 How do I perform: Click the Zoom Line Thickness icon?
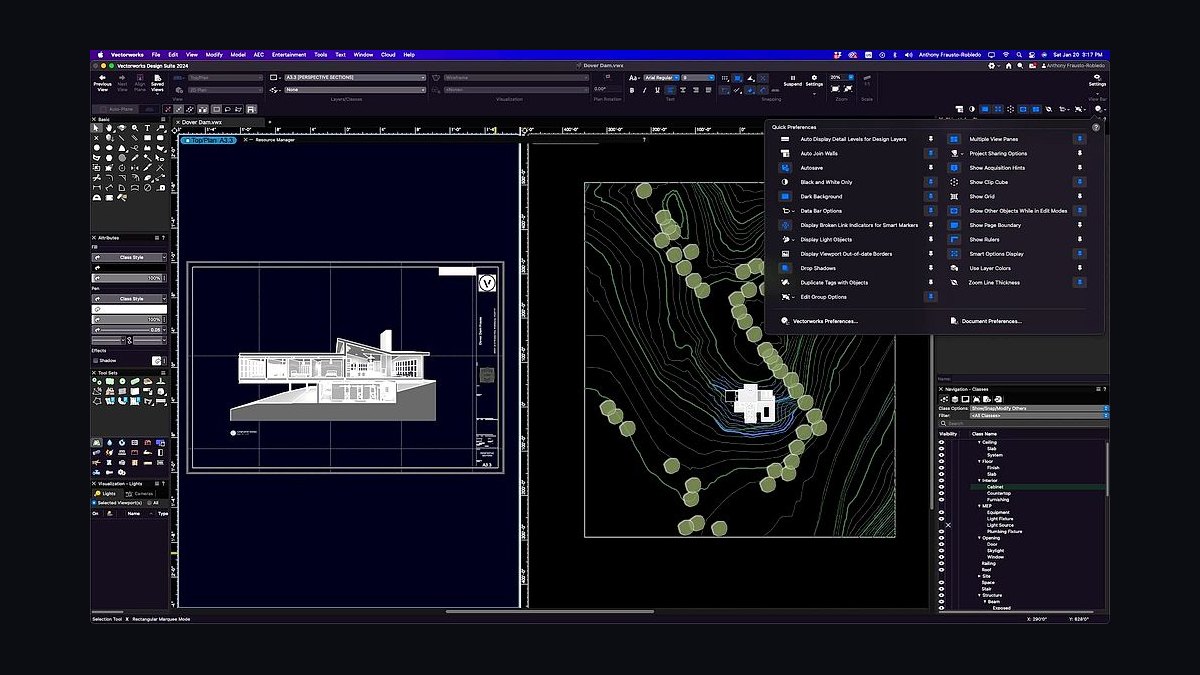coord(954,283)
